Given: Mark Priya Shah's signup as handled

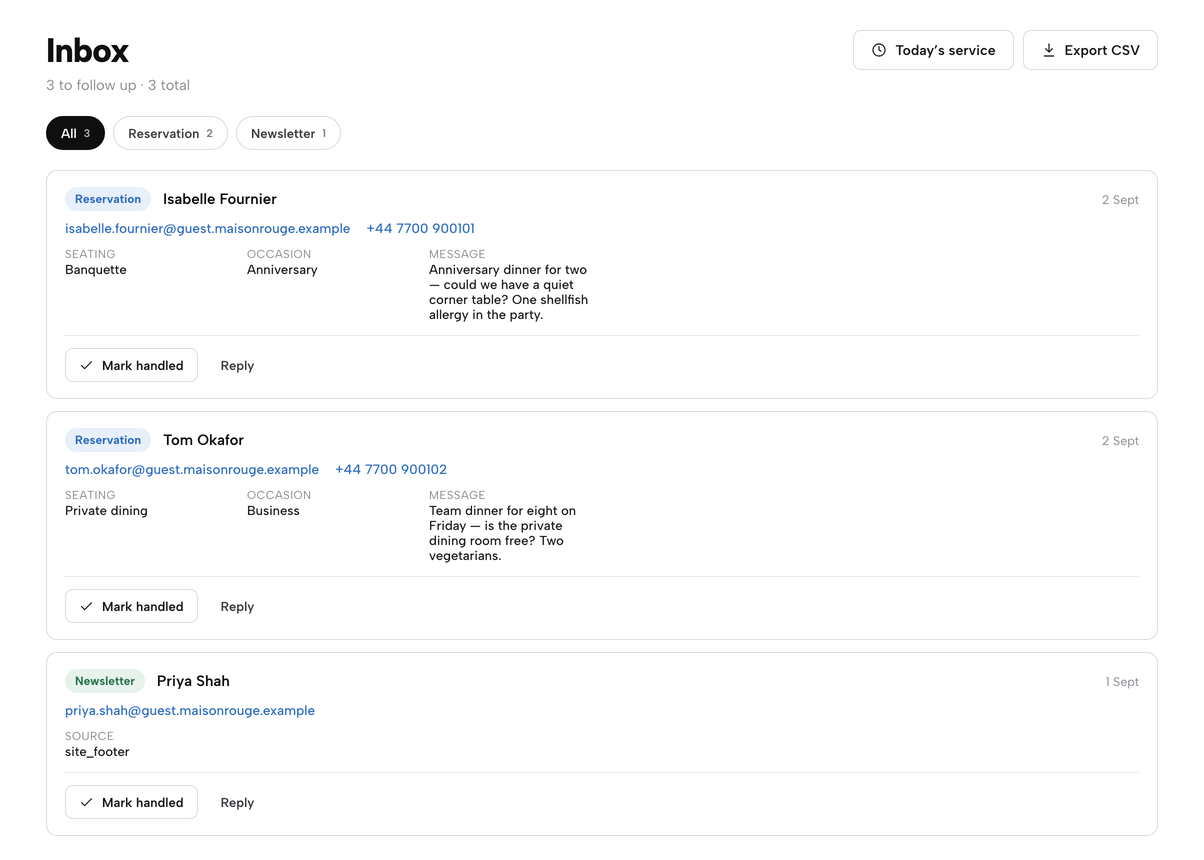Looking at the screenshot, I should 131,803.
